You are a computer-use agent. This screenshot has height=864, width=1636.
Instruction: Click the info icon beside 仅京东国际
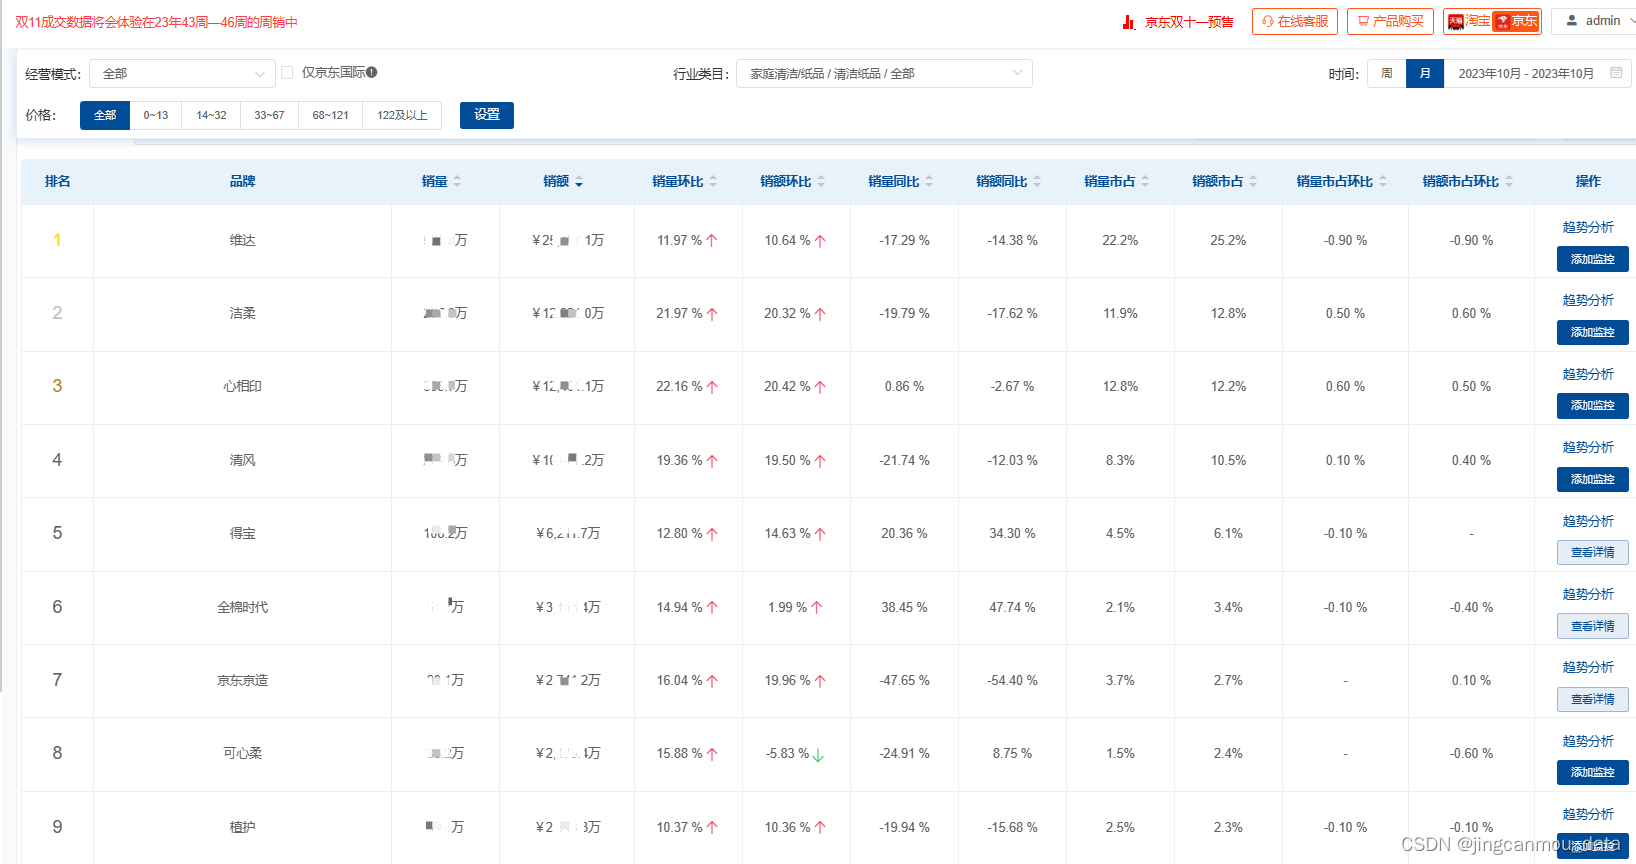[x=372, y=72]
